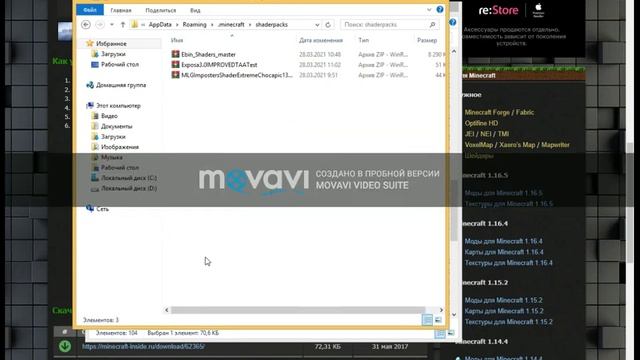Open the Главная ribbon tab
640x360 pixels.
[121, 10]
